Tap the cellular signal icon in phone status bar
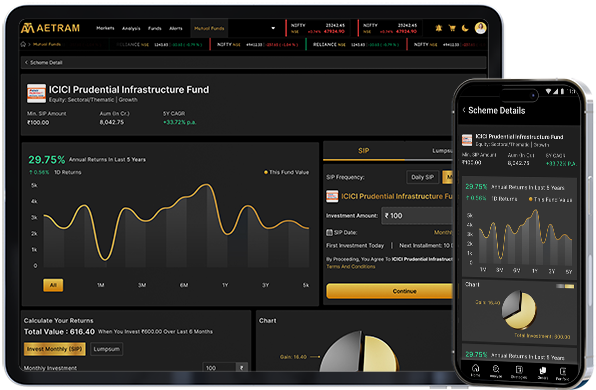Viewport: 596px width, 390px height. (555, 91)
